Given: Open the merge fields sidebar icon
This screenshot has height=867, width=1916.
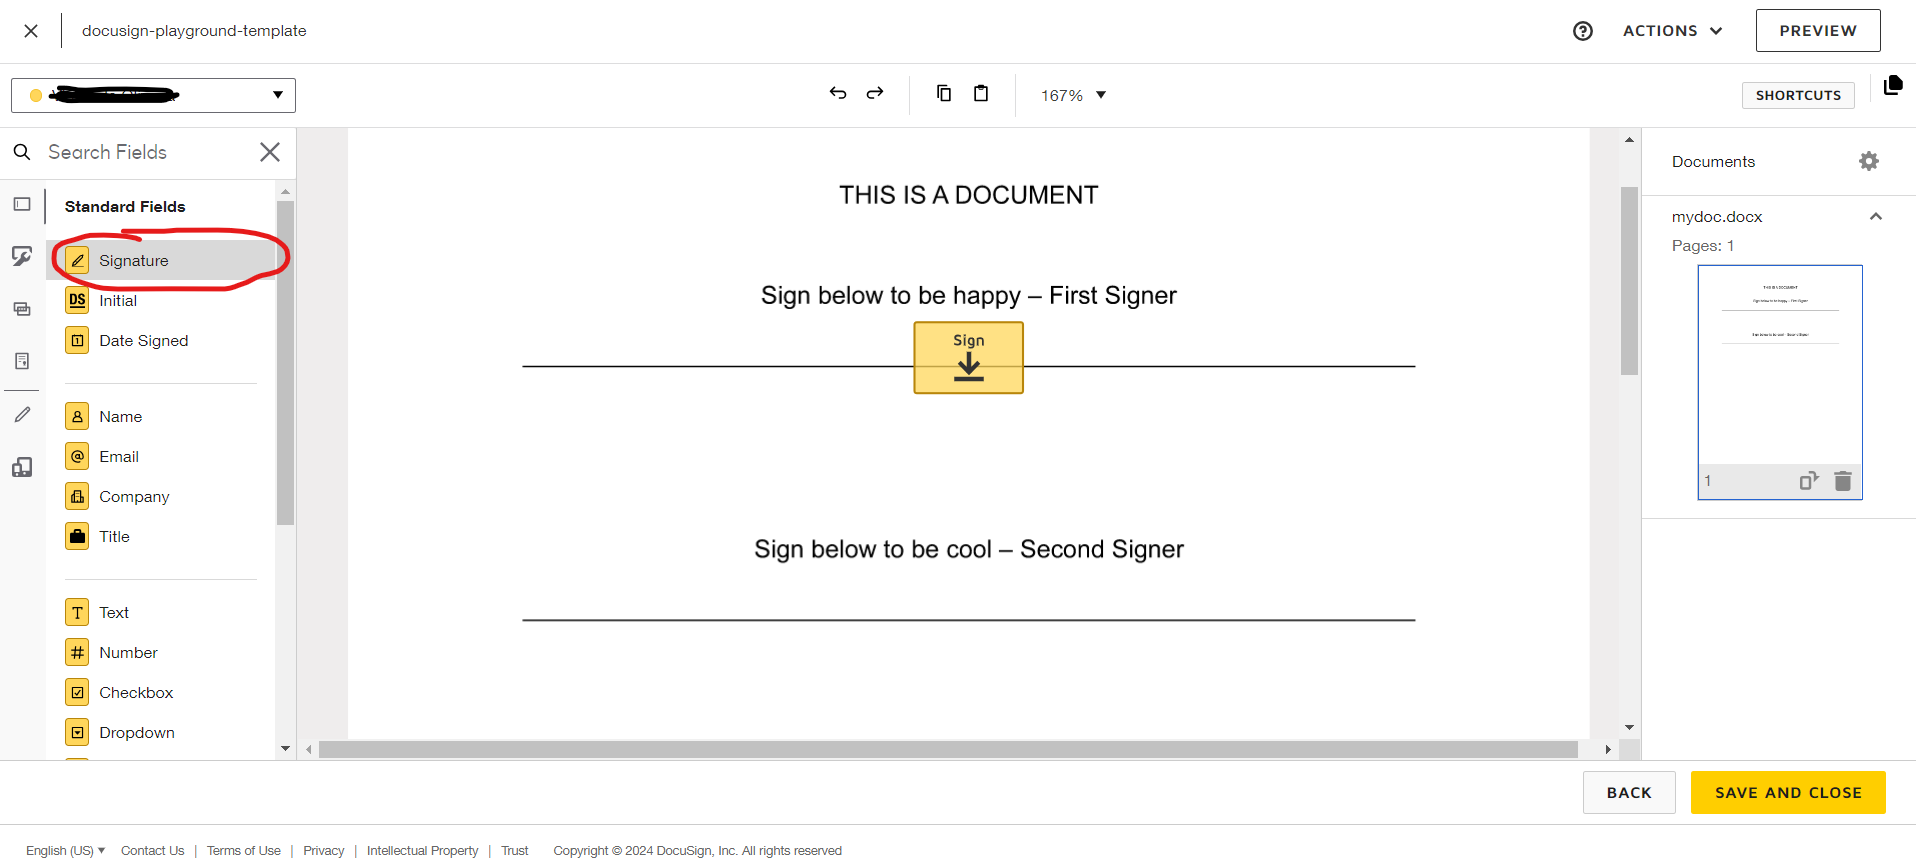Looking at the screenshot, I should click(x=22, y=309).
